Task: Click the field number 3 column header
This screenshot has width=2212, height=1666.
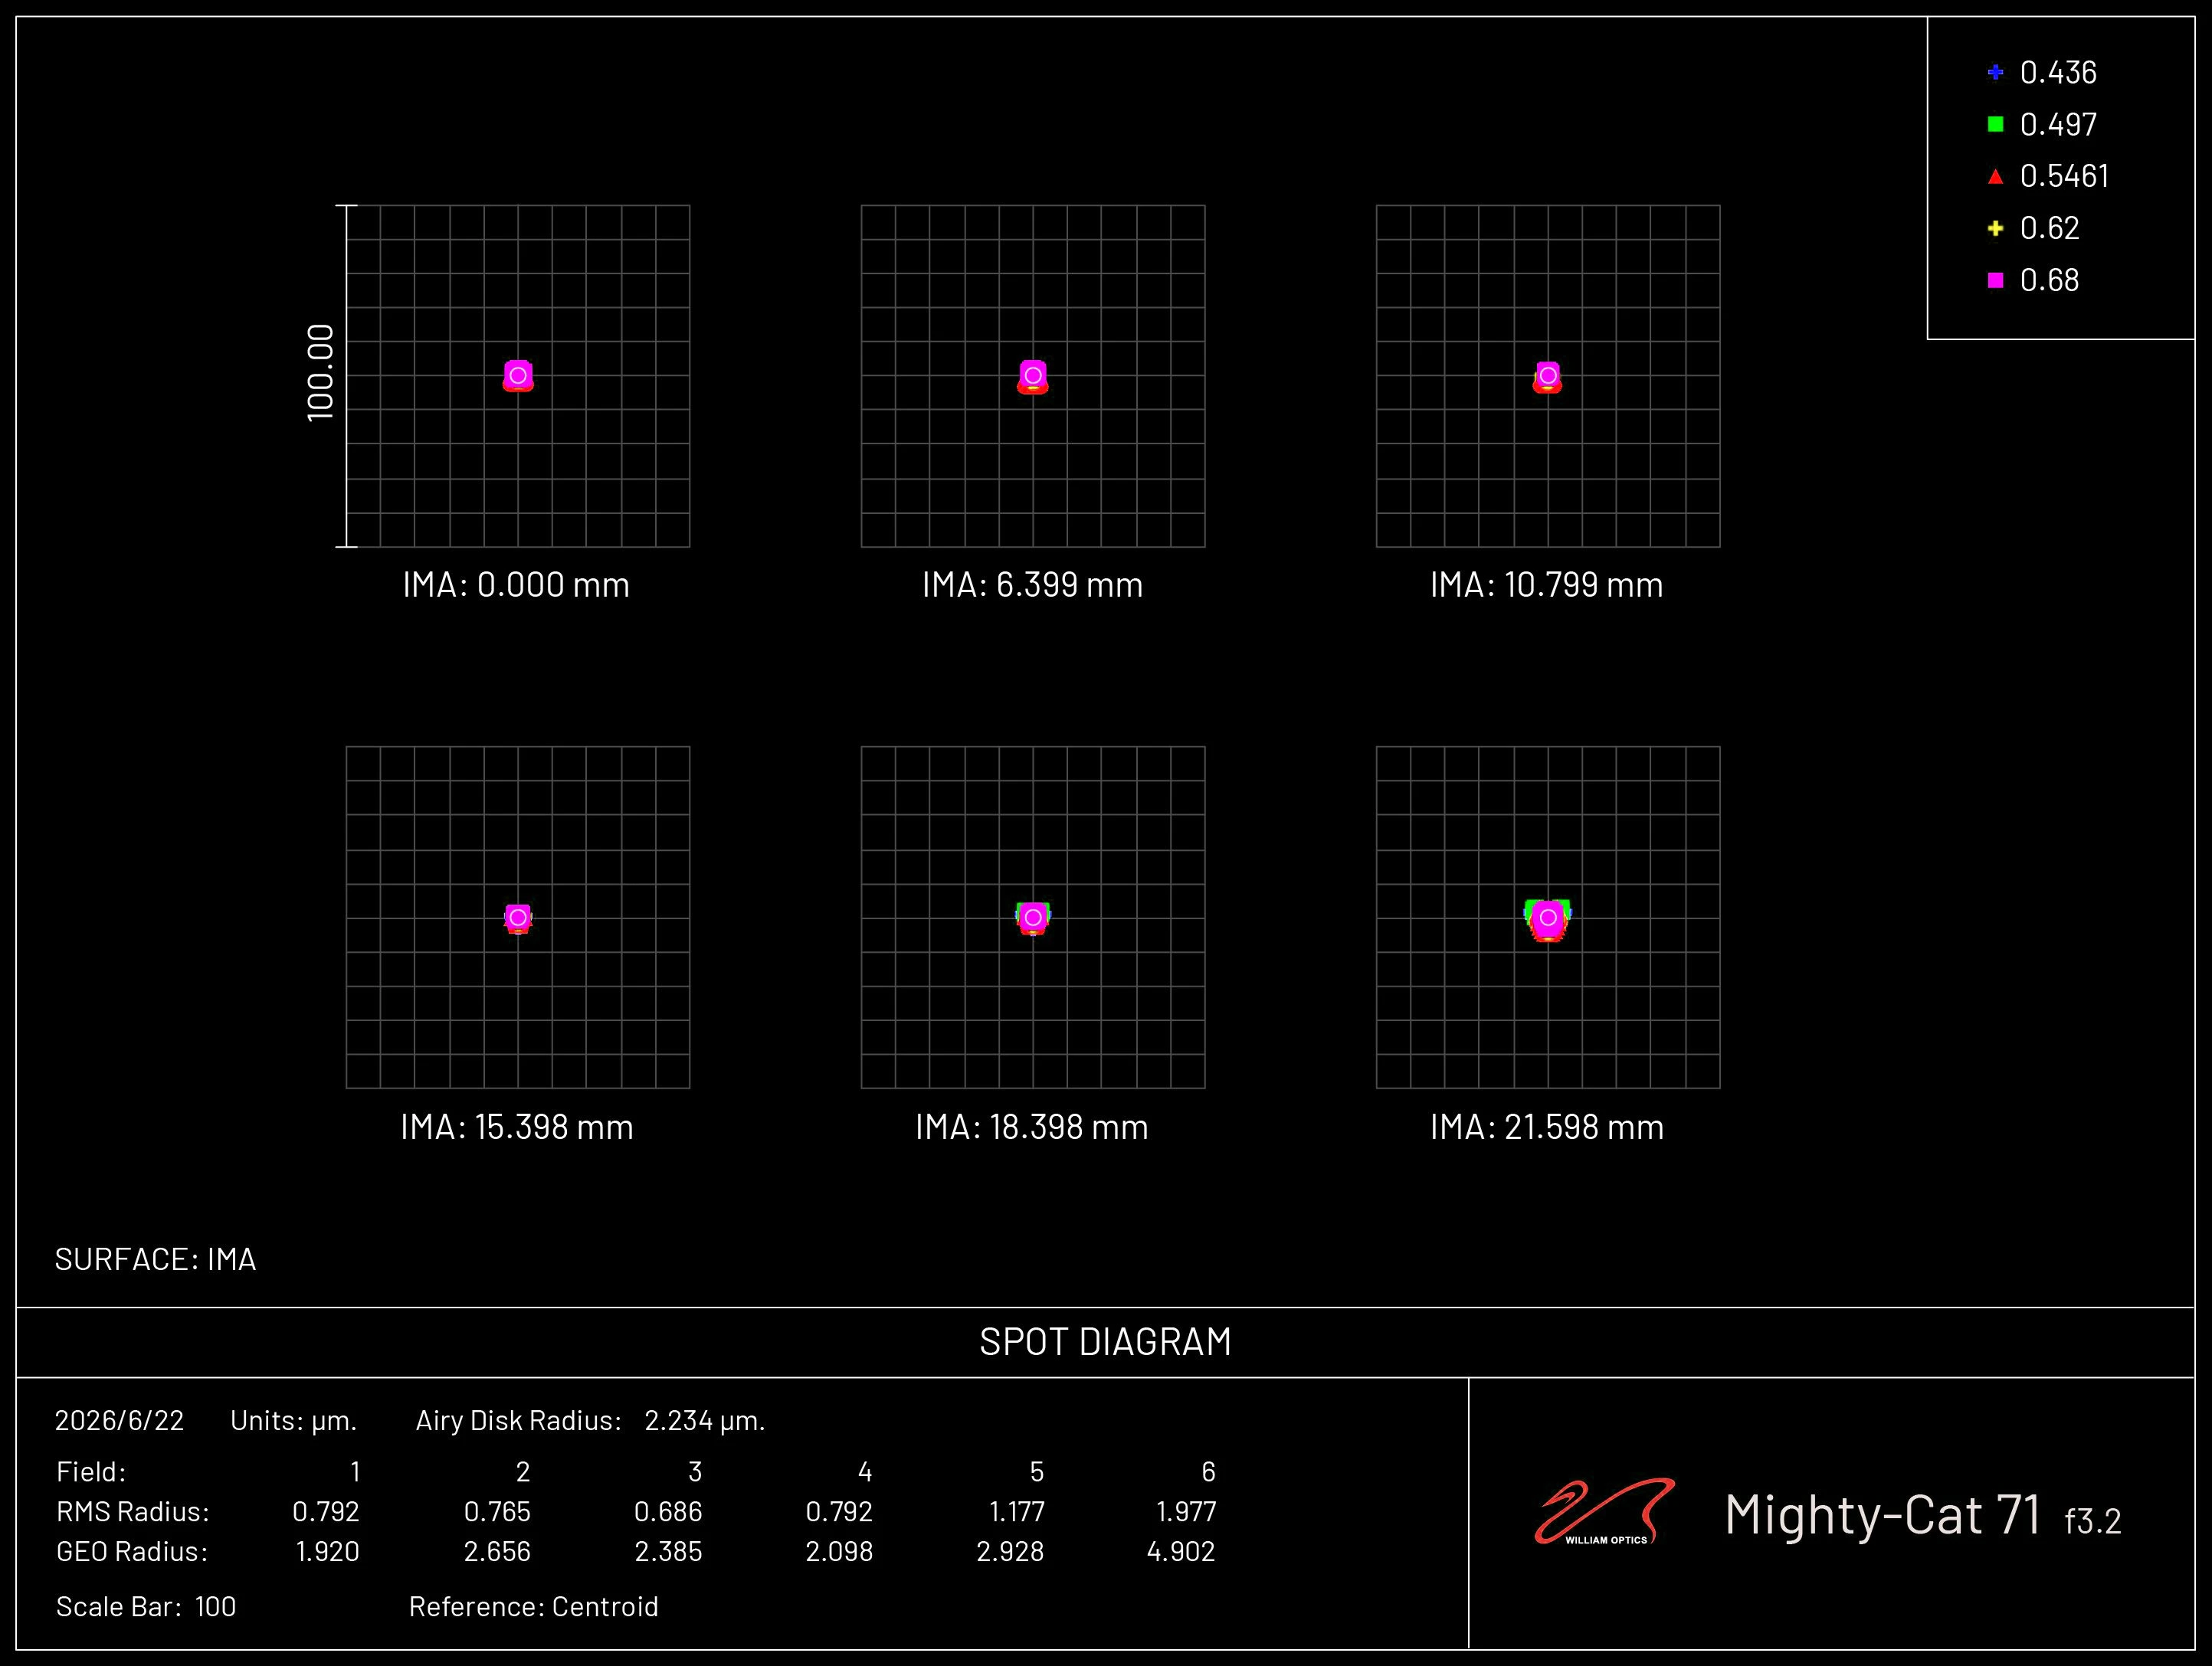Action: click(x=695, y=1472)
